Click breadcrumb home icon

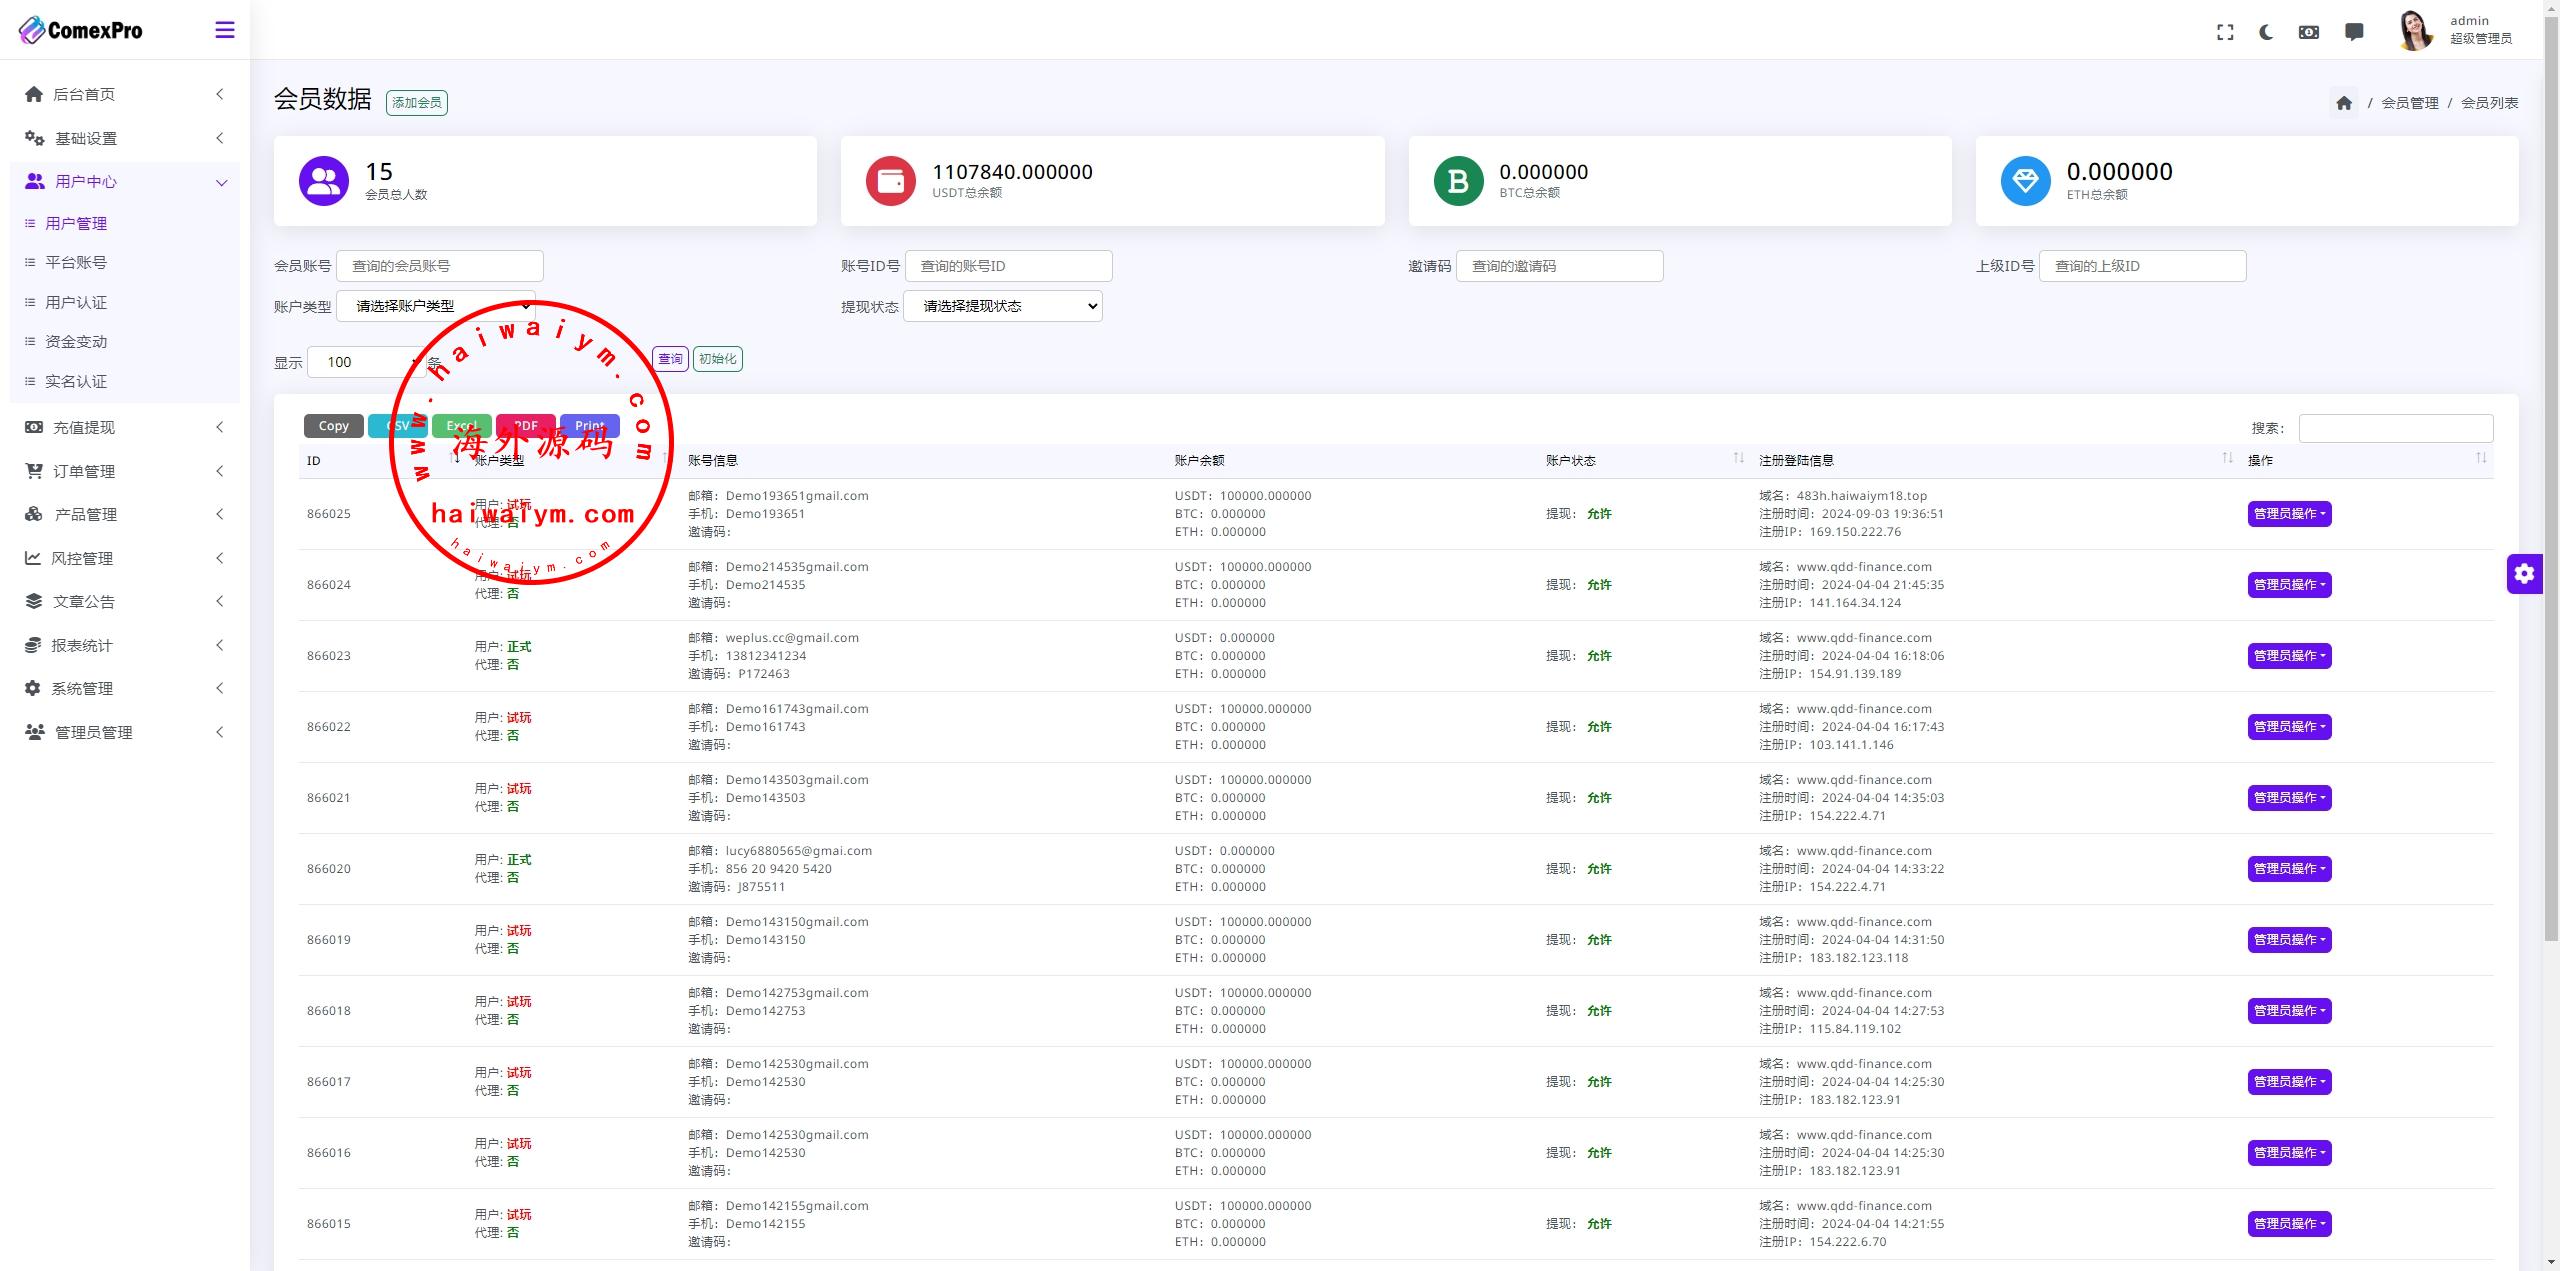tap(2344, 103)
